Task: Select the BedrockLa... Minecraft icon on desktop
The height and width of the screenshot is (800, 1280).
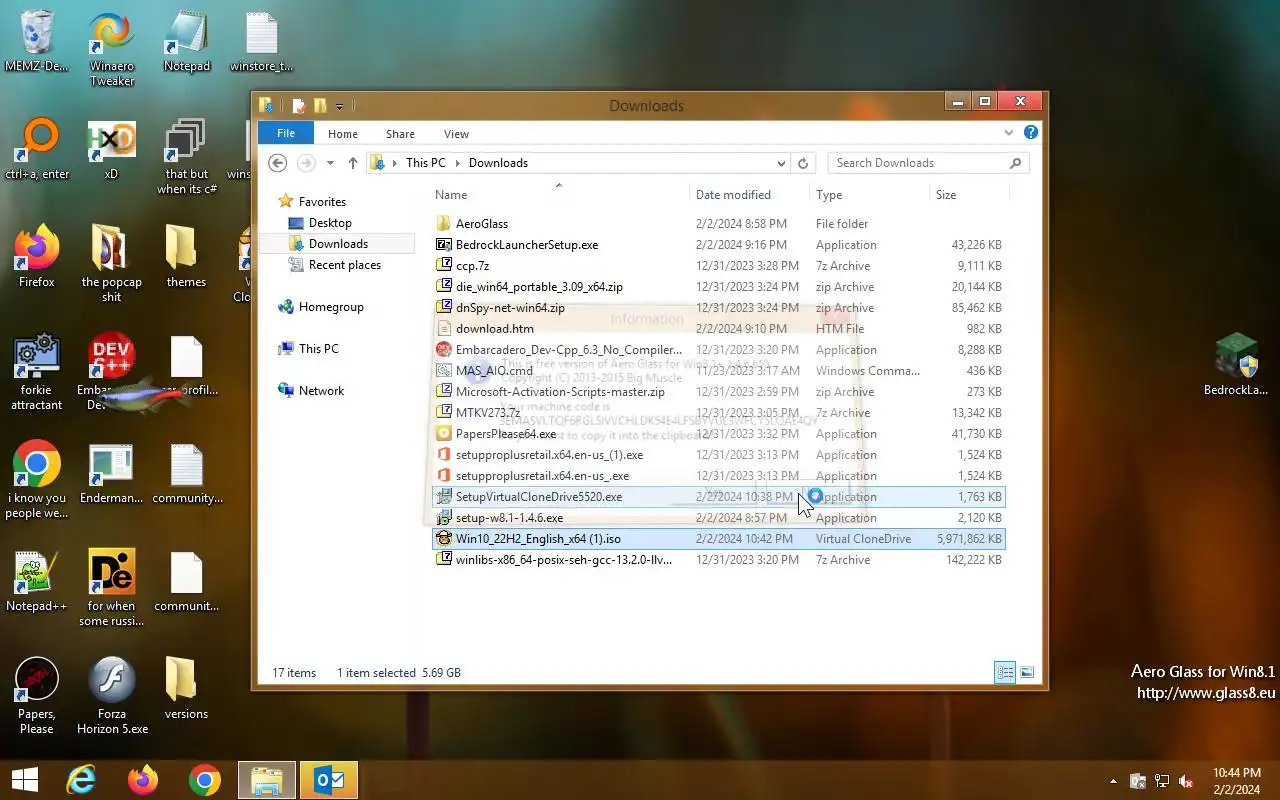Action: pyautogui.click(x=1235, y=365)
